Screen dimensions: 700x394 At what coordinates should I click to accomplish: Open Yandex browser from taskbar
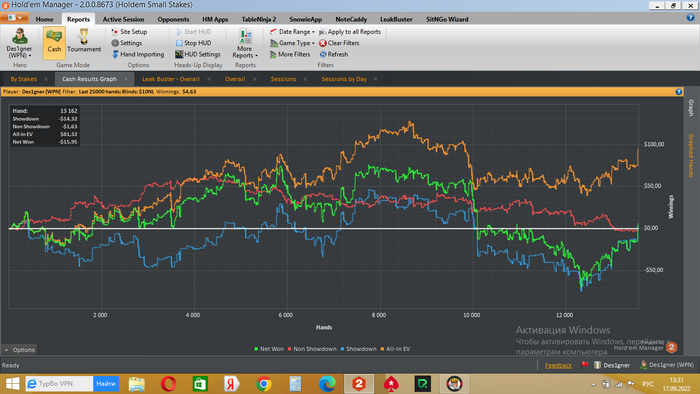point(232,384)
